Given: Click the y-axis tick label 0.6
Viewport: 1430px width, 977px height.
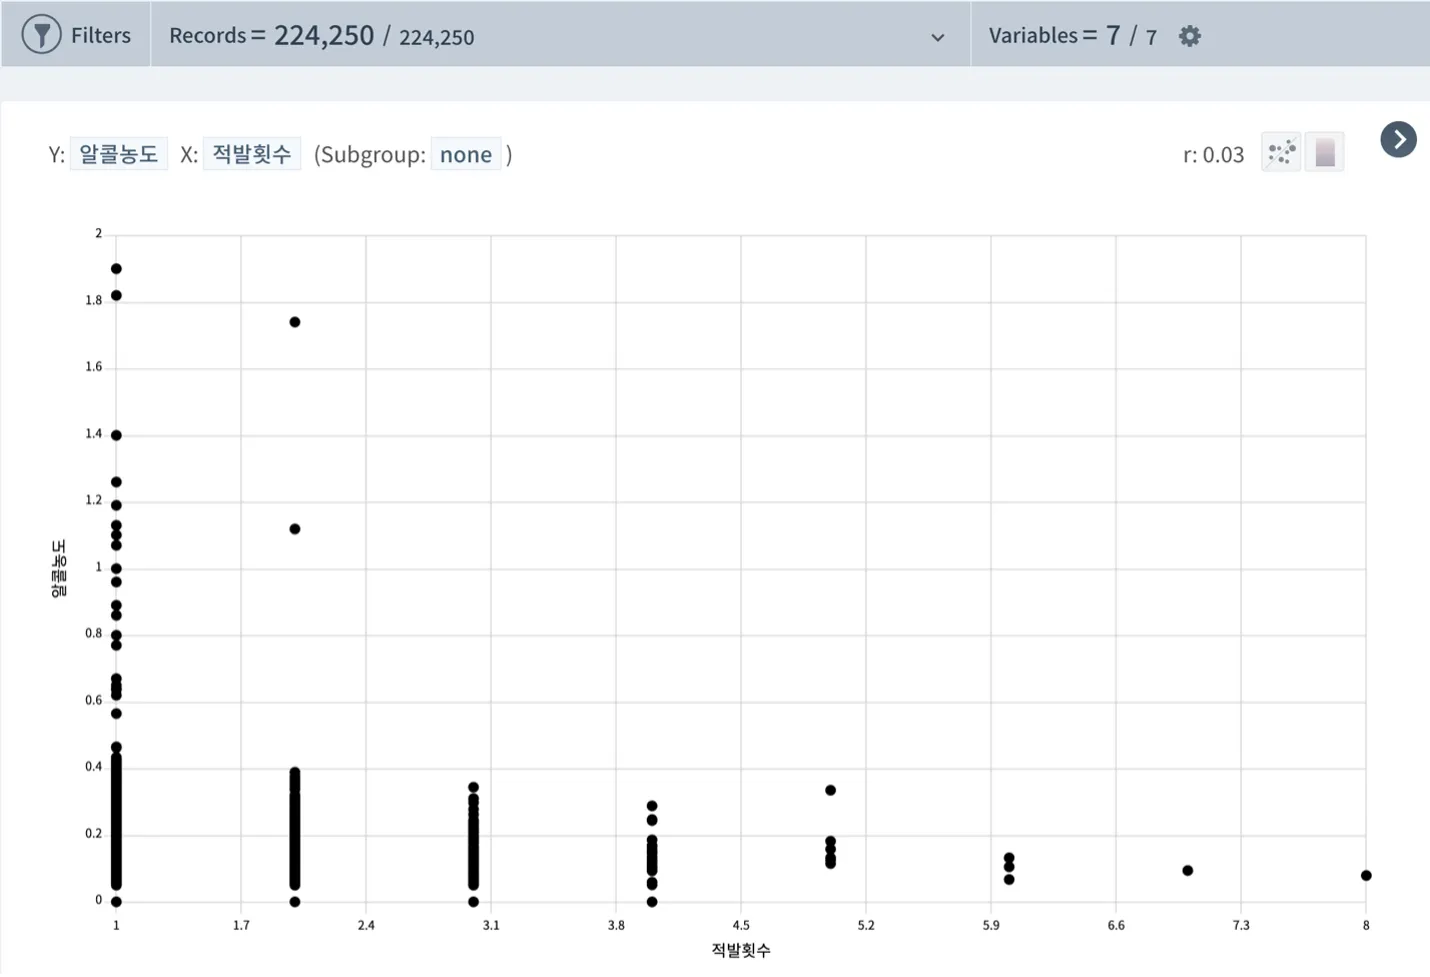Looking at the screenshot, I should tap(94, 700).
